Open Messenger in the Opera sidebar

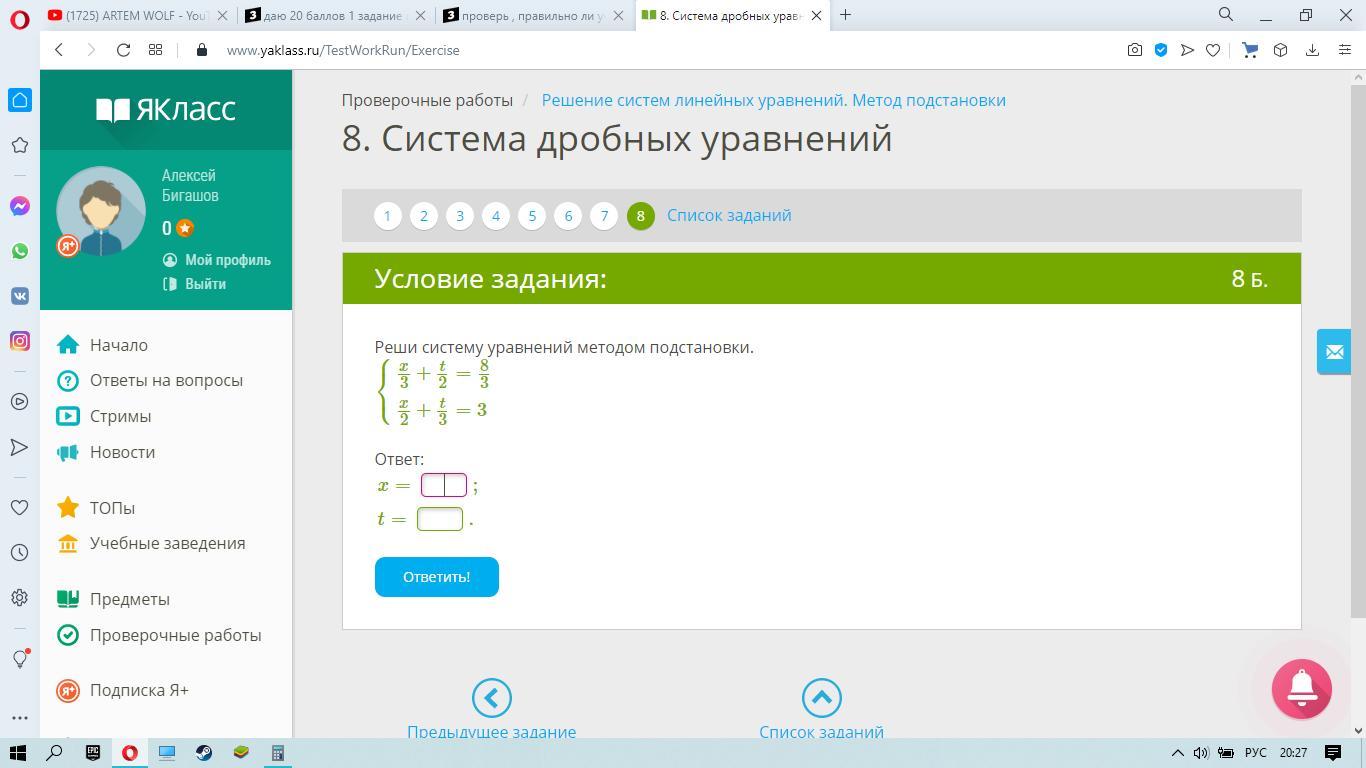(x=19, y=206)
